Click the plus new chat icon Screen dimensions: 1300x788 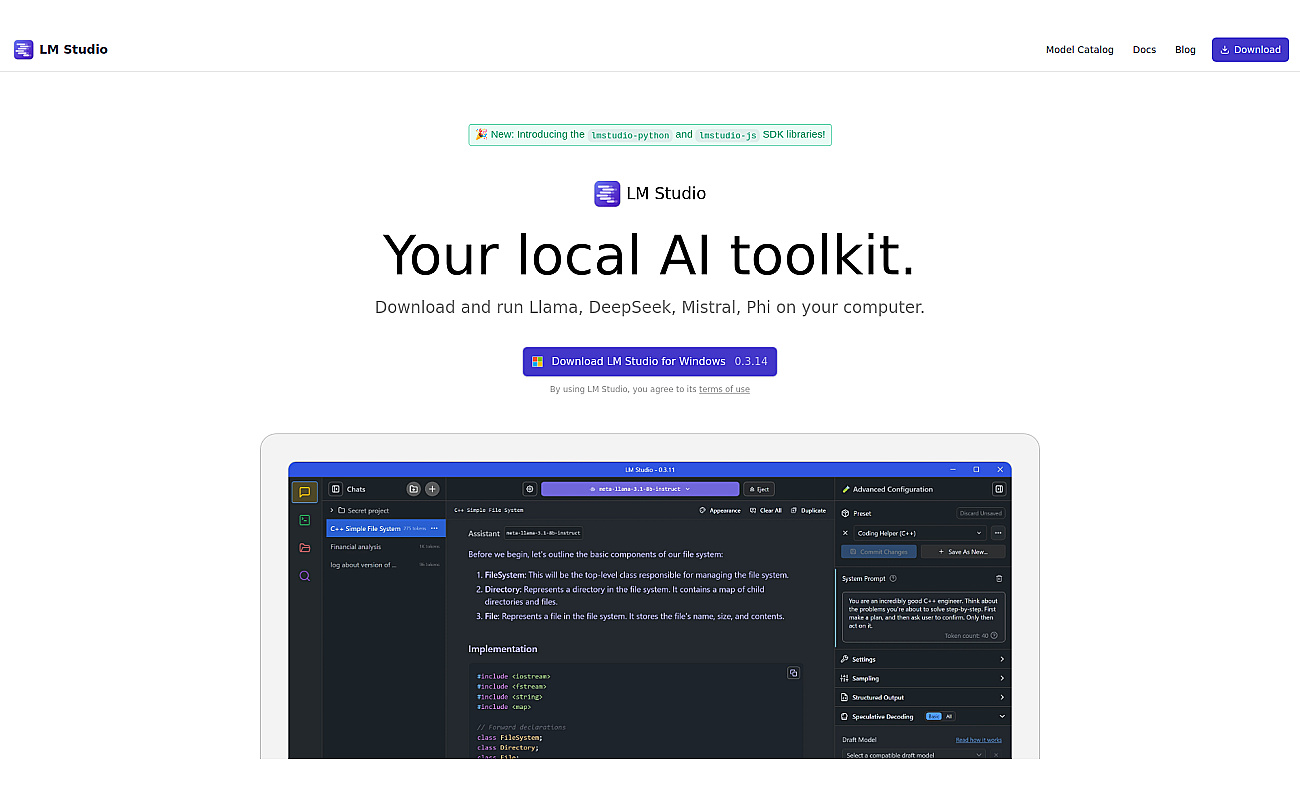[x=432, y=489]
